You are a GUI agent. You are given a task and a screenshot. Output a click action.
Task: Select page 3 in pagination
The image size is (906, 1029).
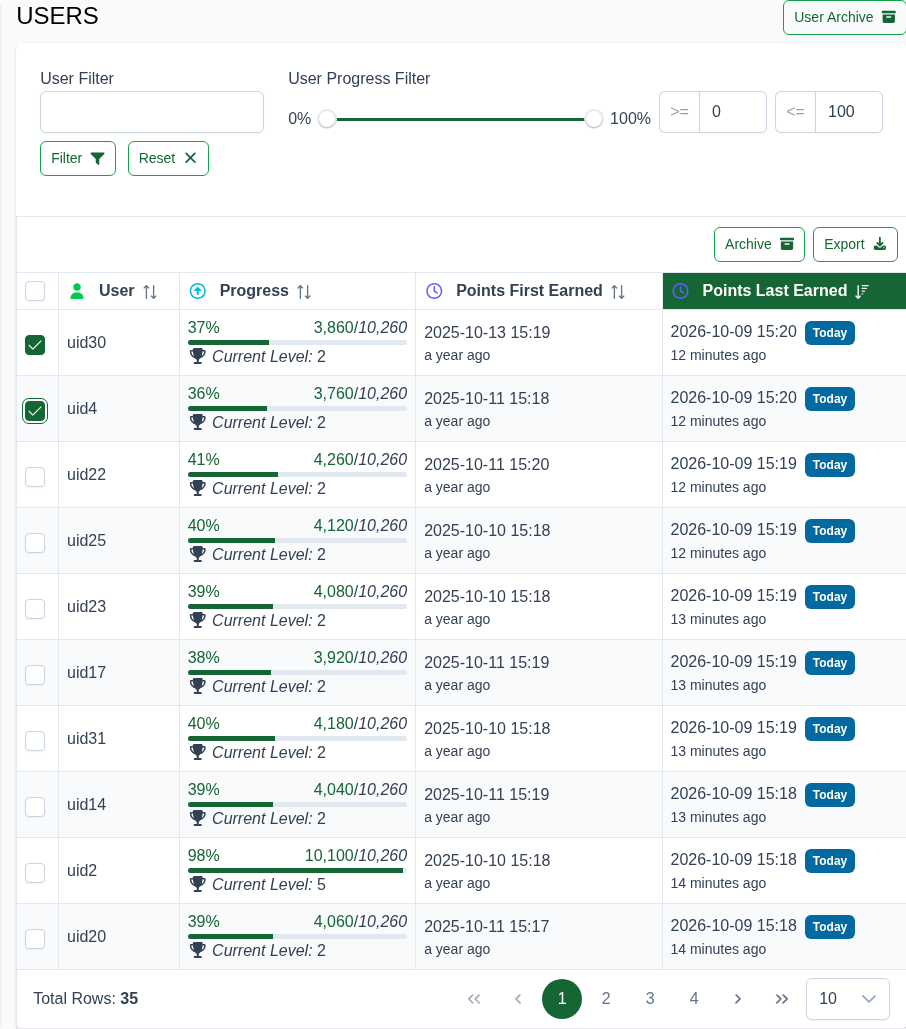pos(649,999)
